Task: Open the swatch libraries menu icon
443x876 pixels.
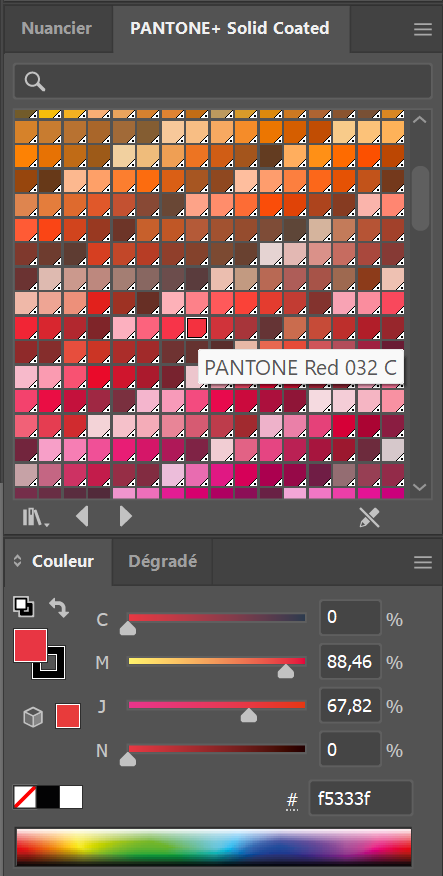Action: pyautogui.click(x=36, y=517)
